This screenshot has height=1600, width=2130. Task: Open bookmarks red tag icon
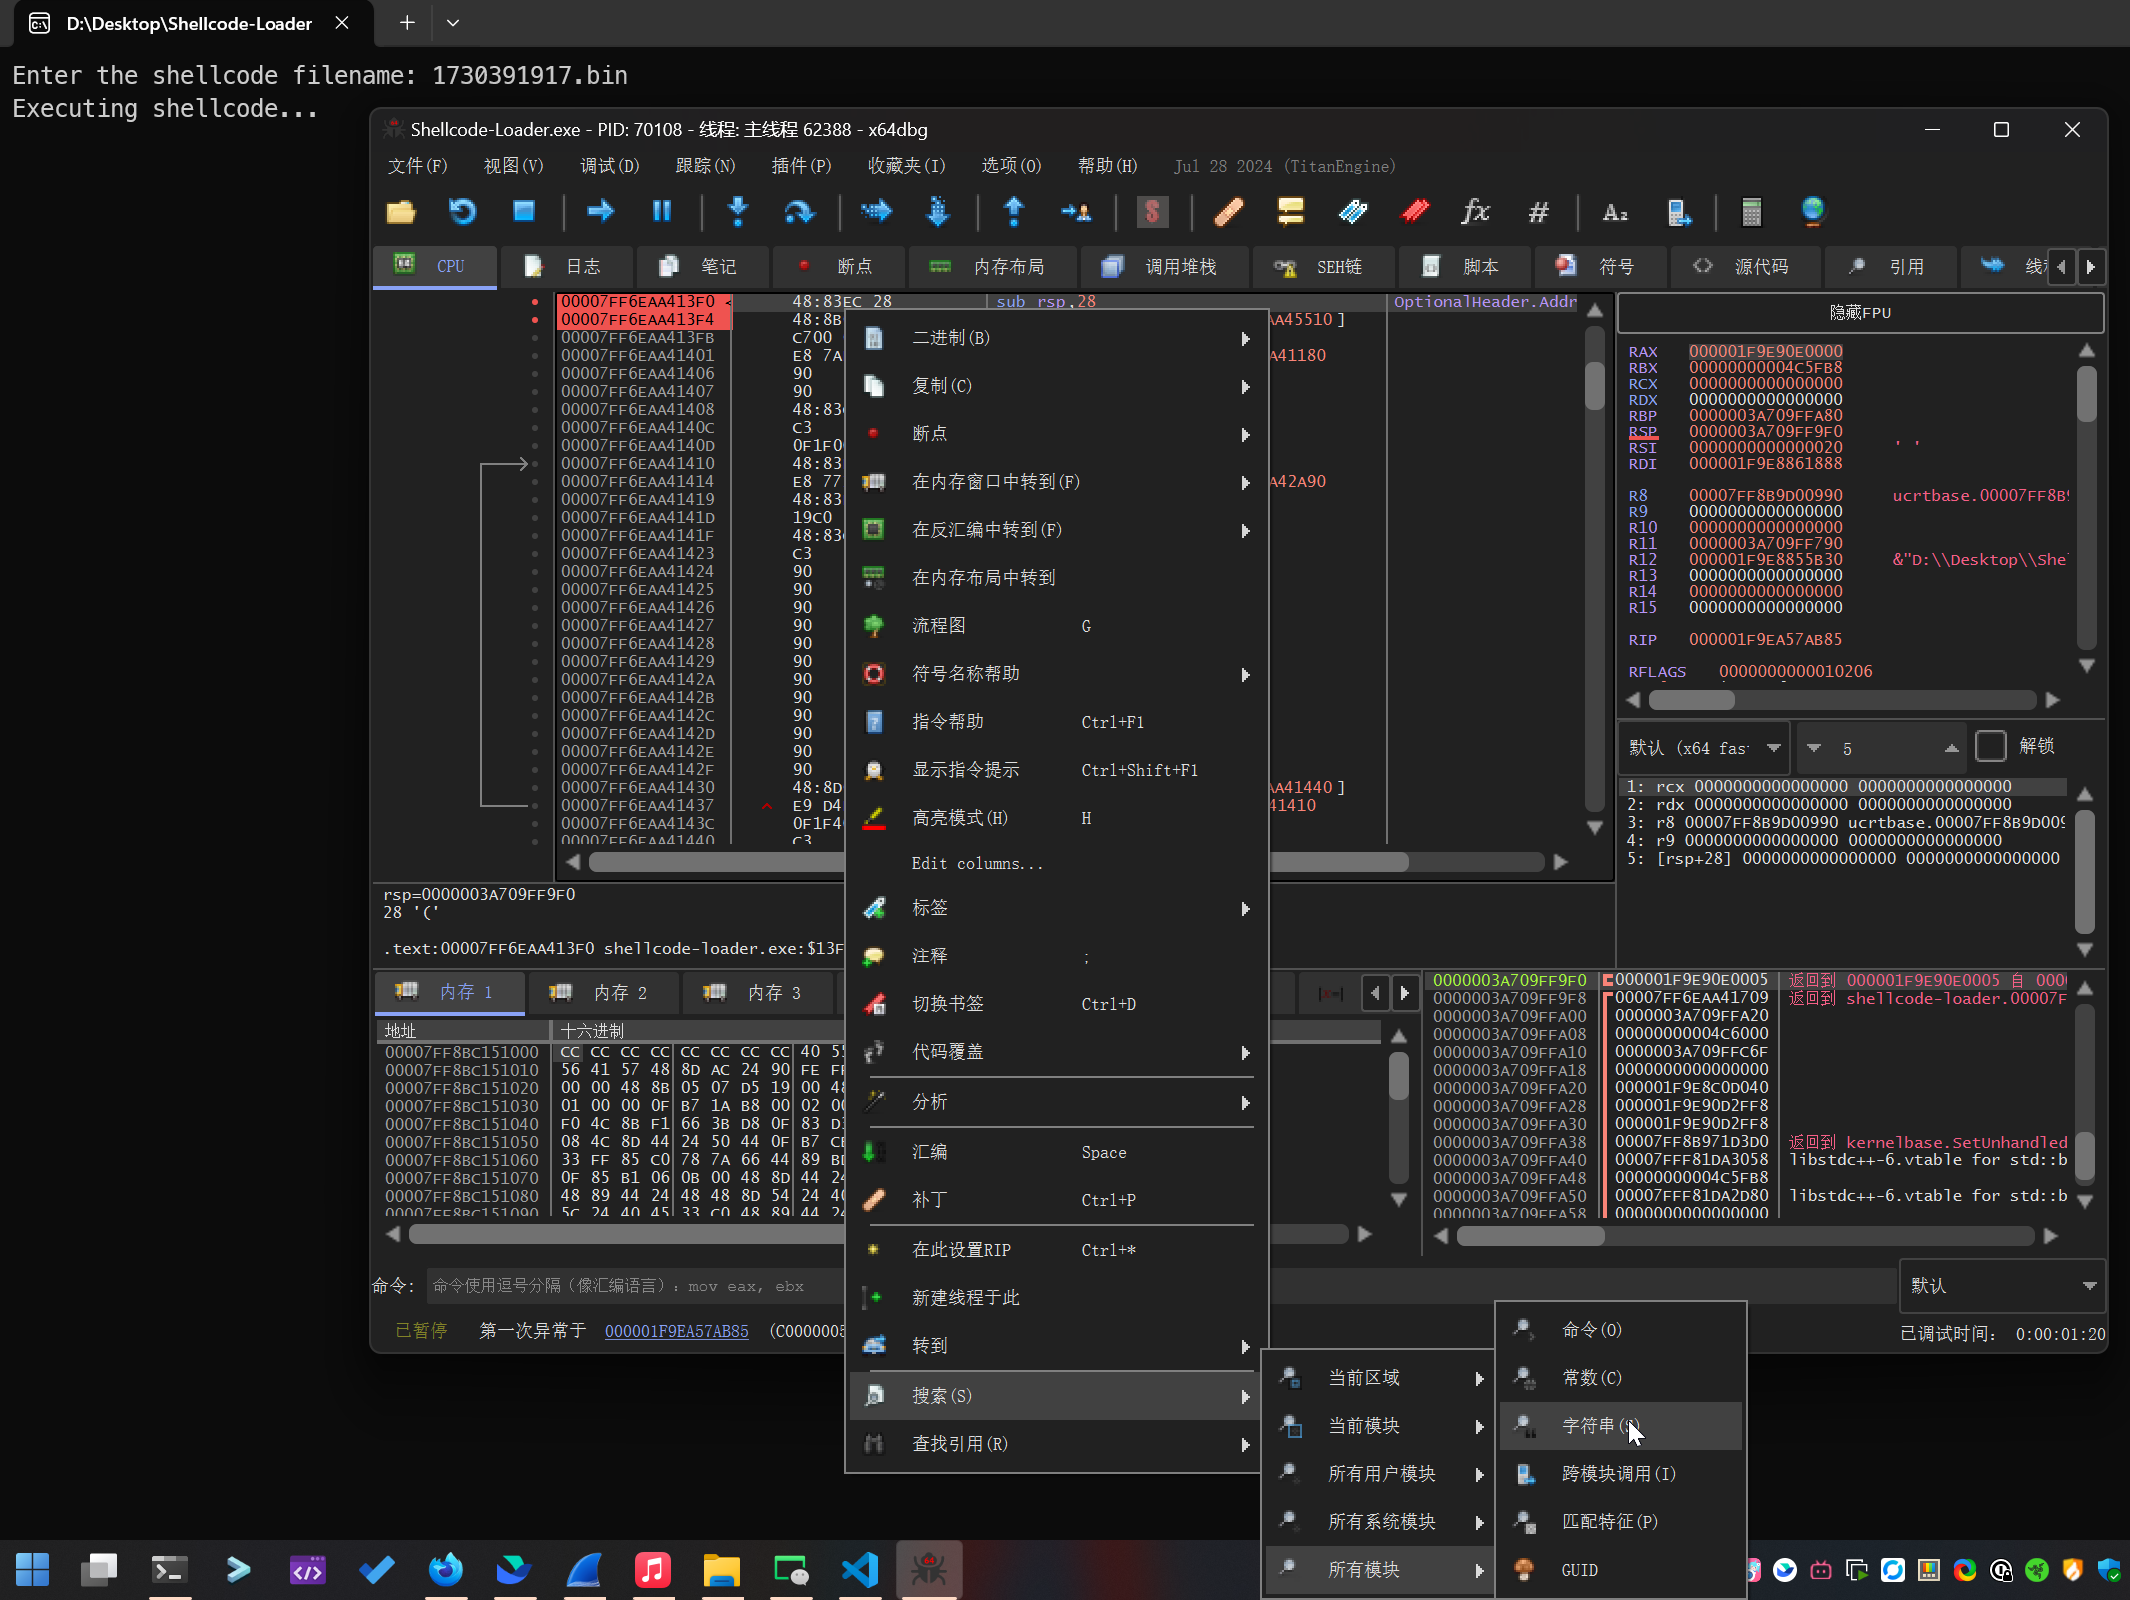[1415, 212]
